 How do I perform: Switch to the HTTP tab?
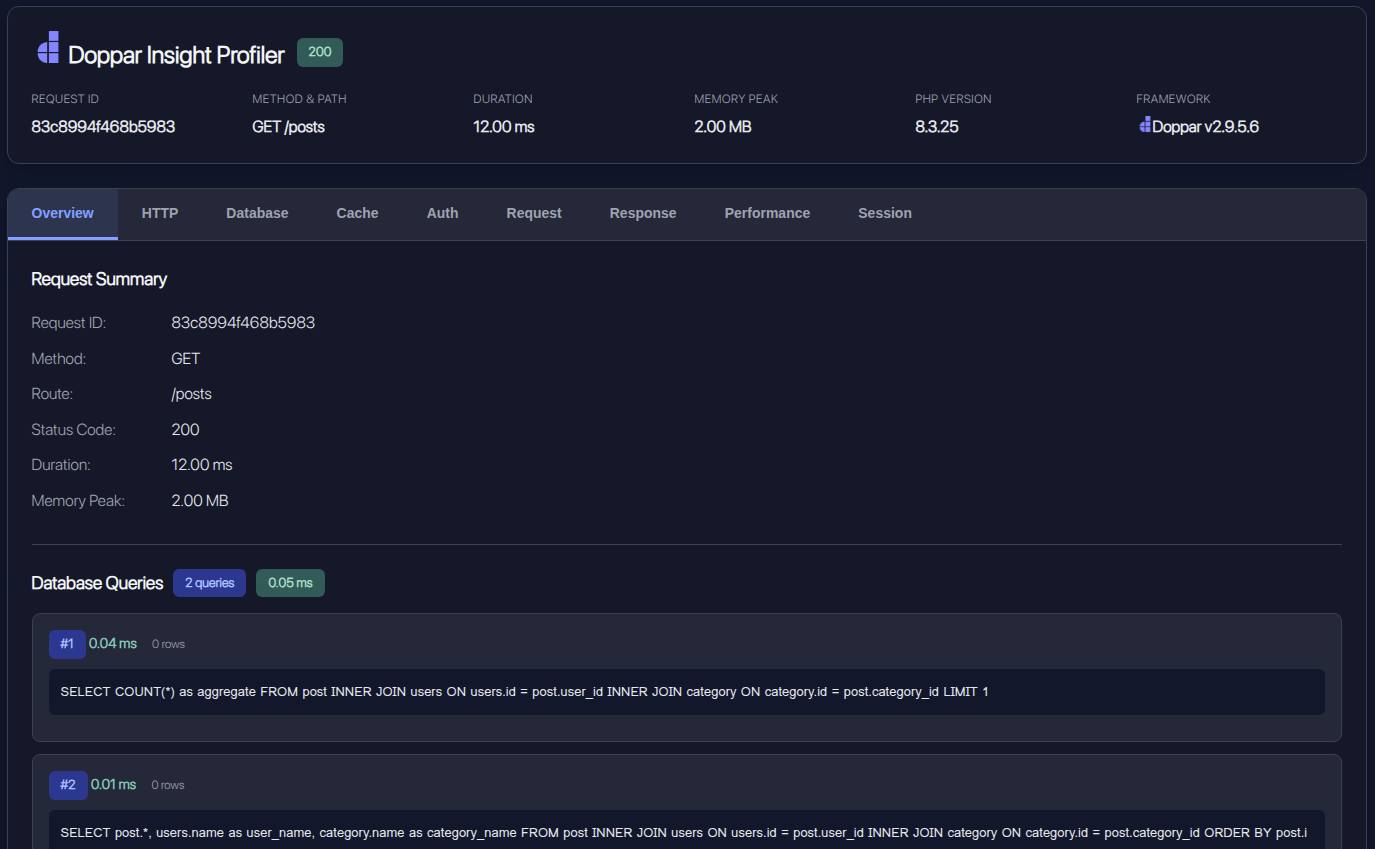click(x=160, y=213)
